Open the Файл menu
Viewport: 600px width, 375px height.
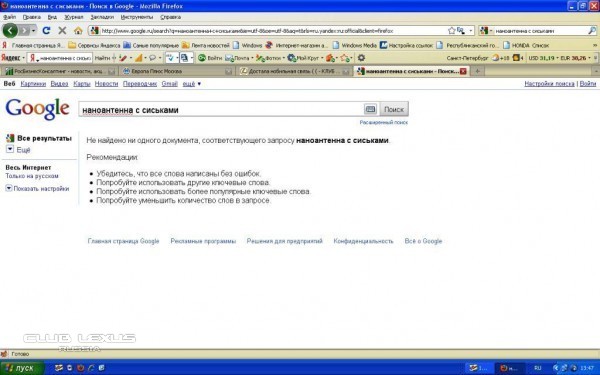pyautogui.click(x=10, y=17)
